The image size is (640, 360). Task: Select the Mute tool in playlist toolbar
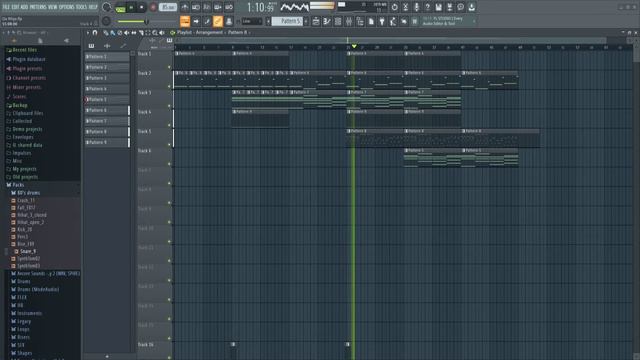tap(127, 33)
